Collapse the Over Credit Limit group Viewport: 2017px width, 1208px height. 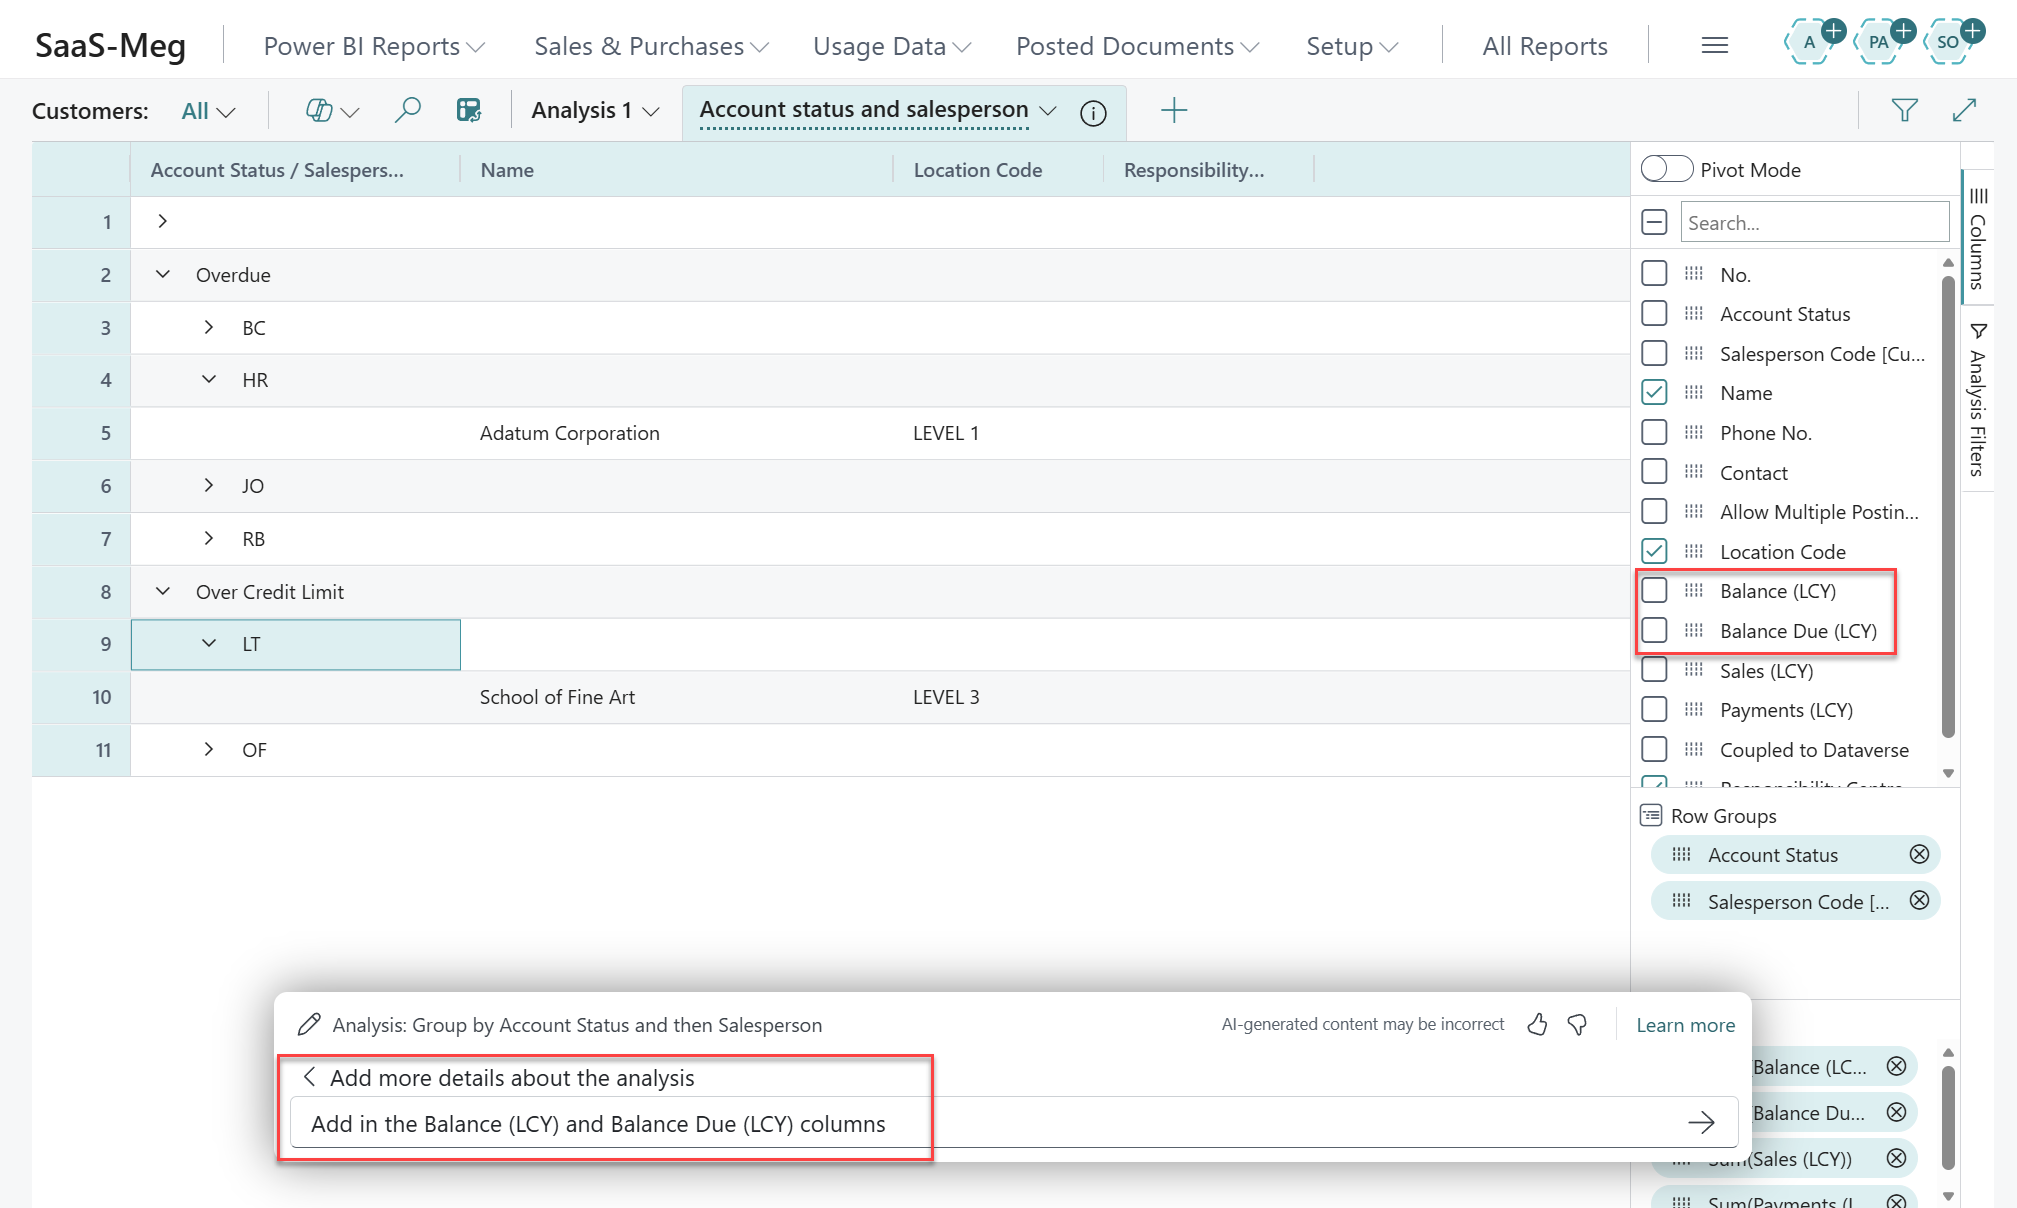point(162,591)
